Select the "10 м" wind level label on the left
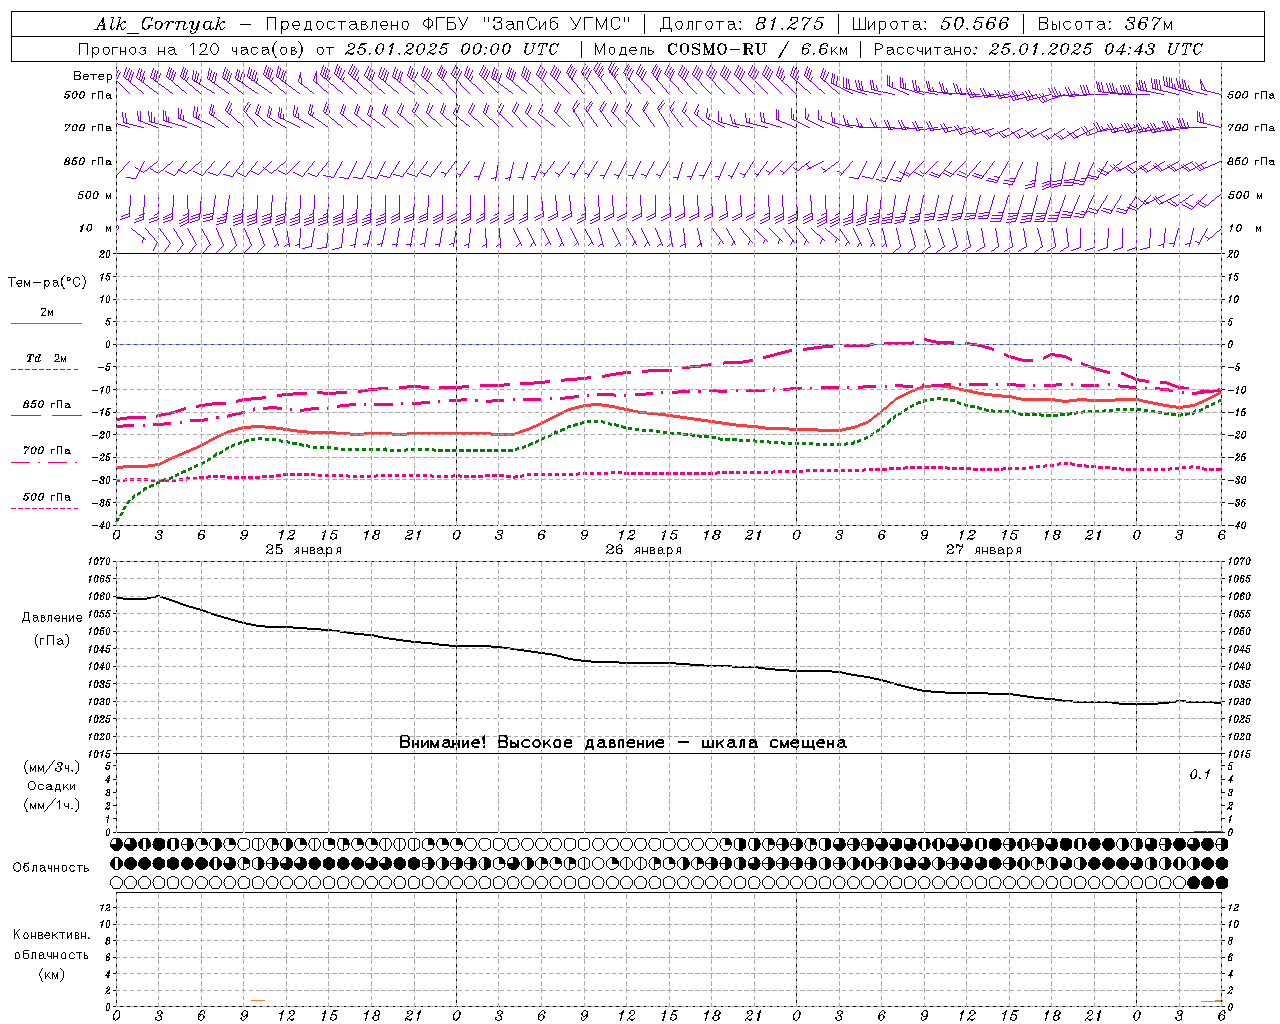The height and width of the screenshot is (1024, 1280). 96,228
